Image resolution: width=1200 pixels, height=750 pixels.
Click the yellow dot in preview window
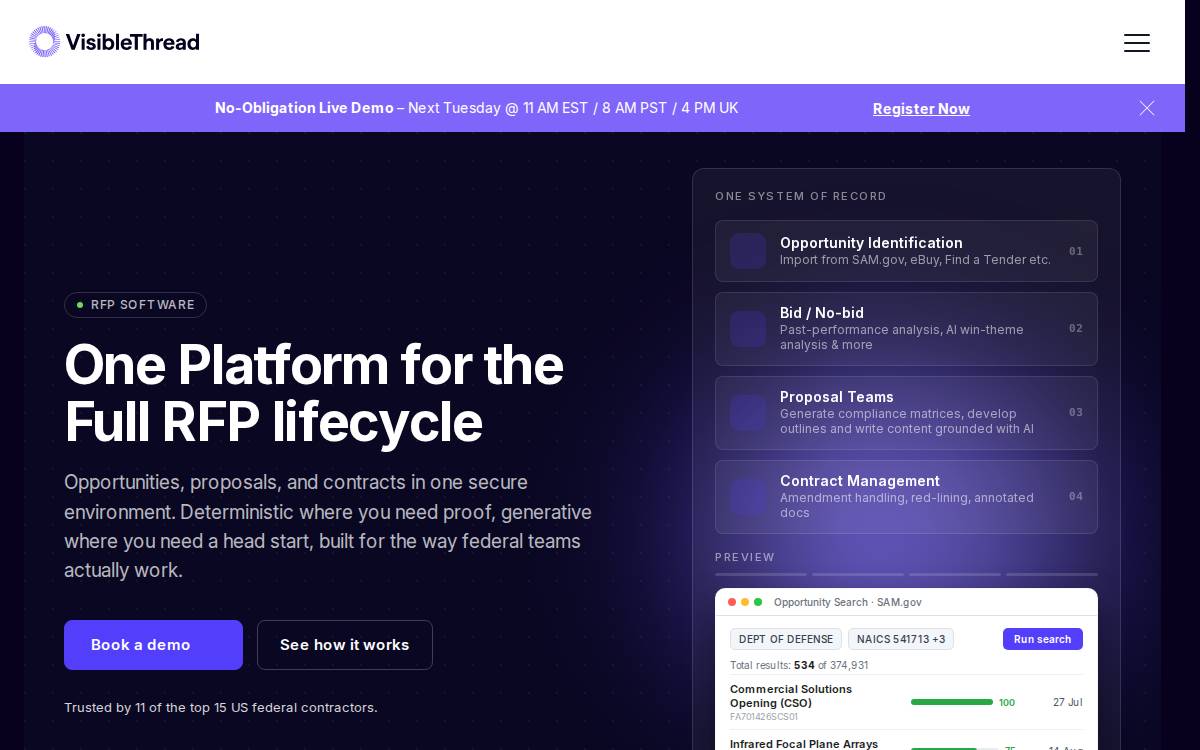pos(745,602)
